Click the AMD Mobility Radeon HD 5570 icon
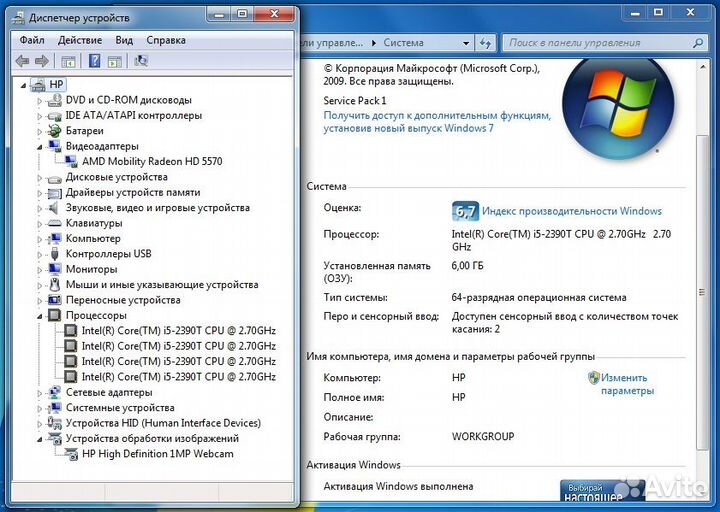The height and width of the screenshot is (512, 720). [71, 161]
